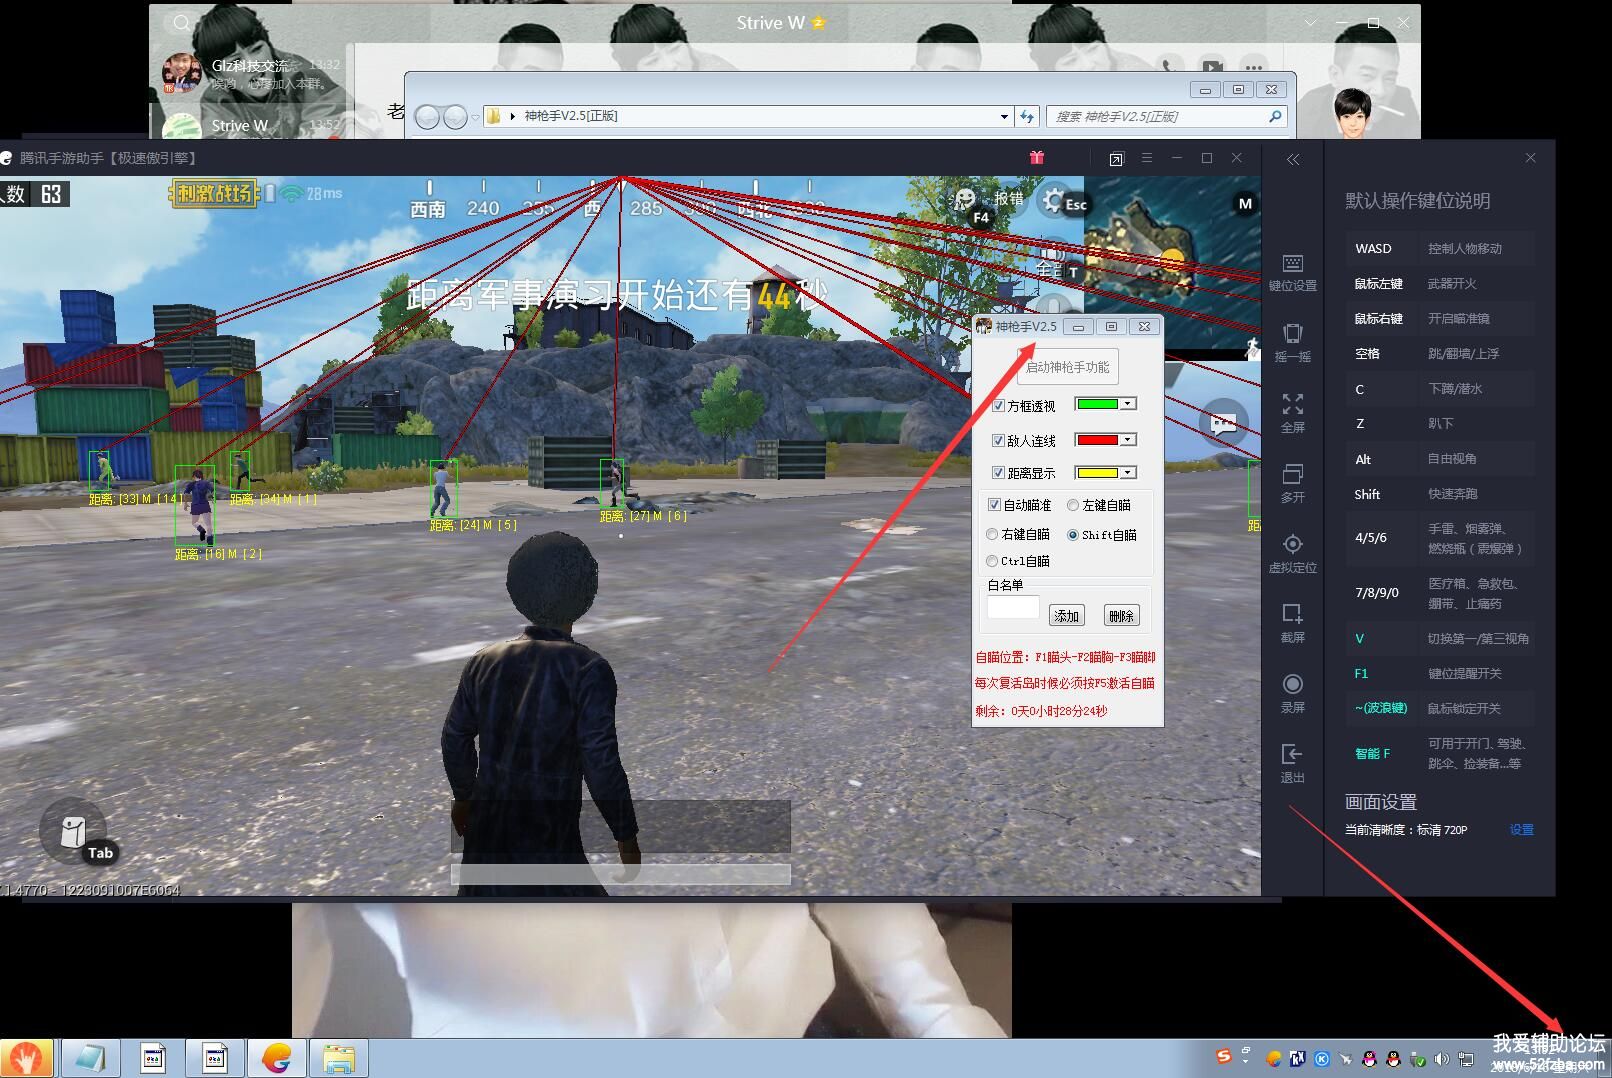This screenshot has height=1078, width=1612.
Task: Close the 默认操作键位说明 panel
Action: point(1530,158)
